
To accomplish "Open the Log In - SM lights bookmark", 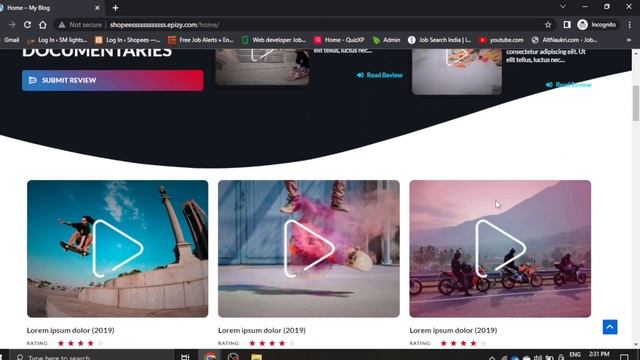I will [x=57, y=40].
